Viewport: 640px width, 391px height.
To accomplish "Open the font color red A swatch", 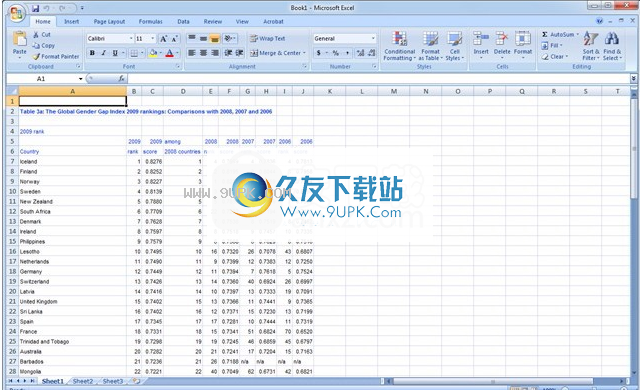I will click(x=169, y=53).
